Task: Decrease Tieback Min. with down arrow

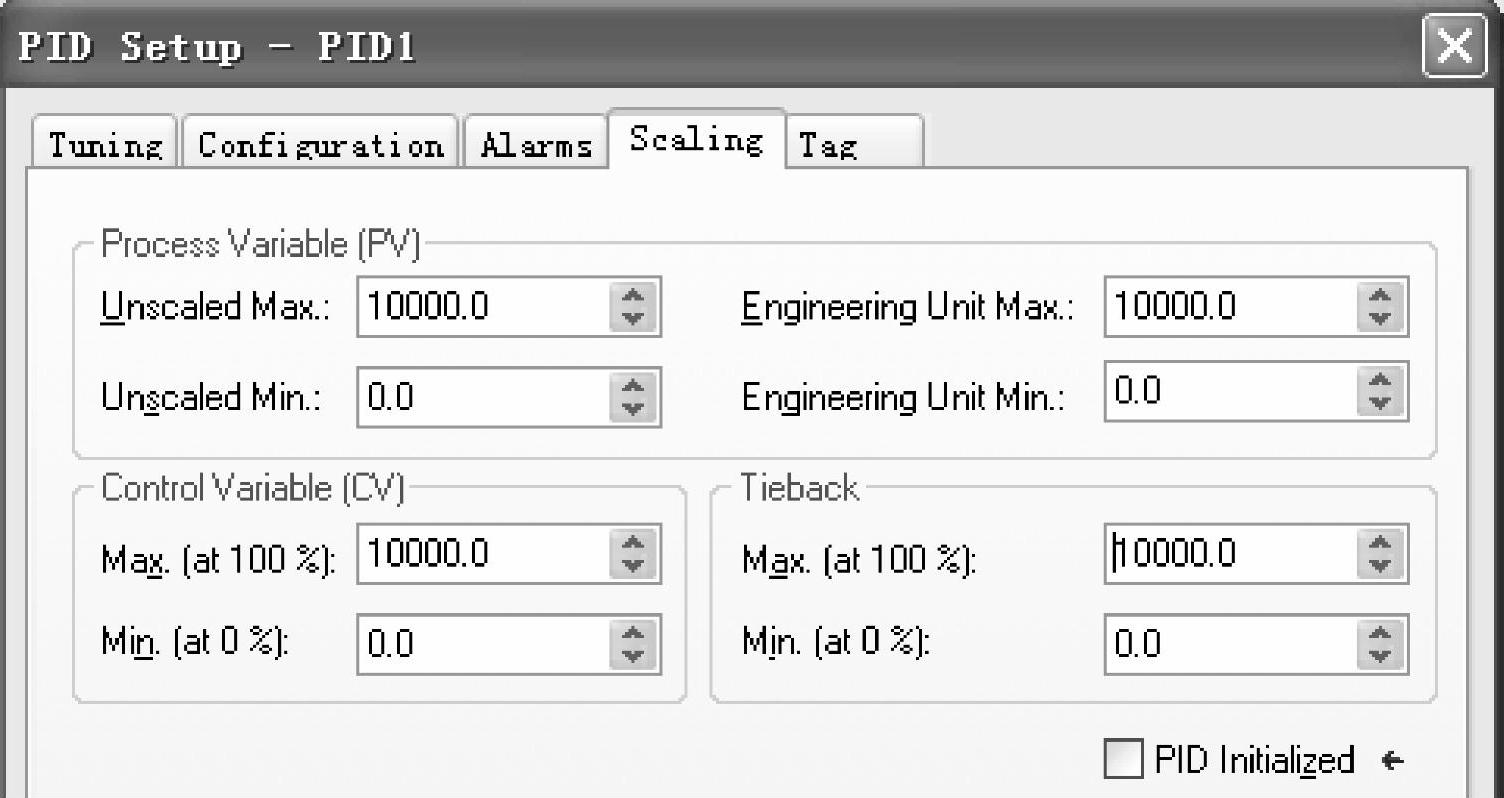Action: click(x=1379, y=656)
